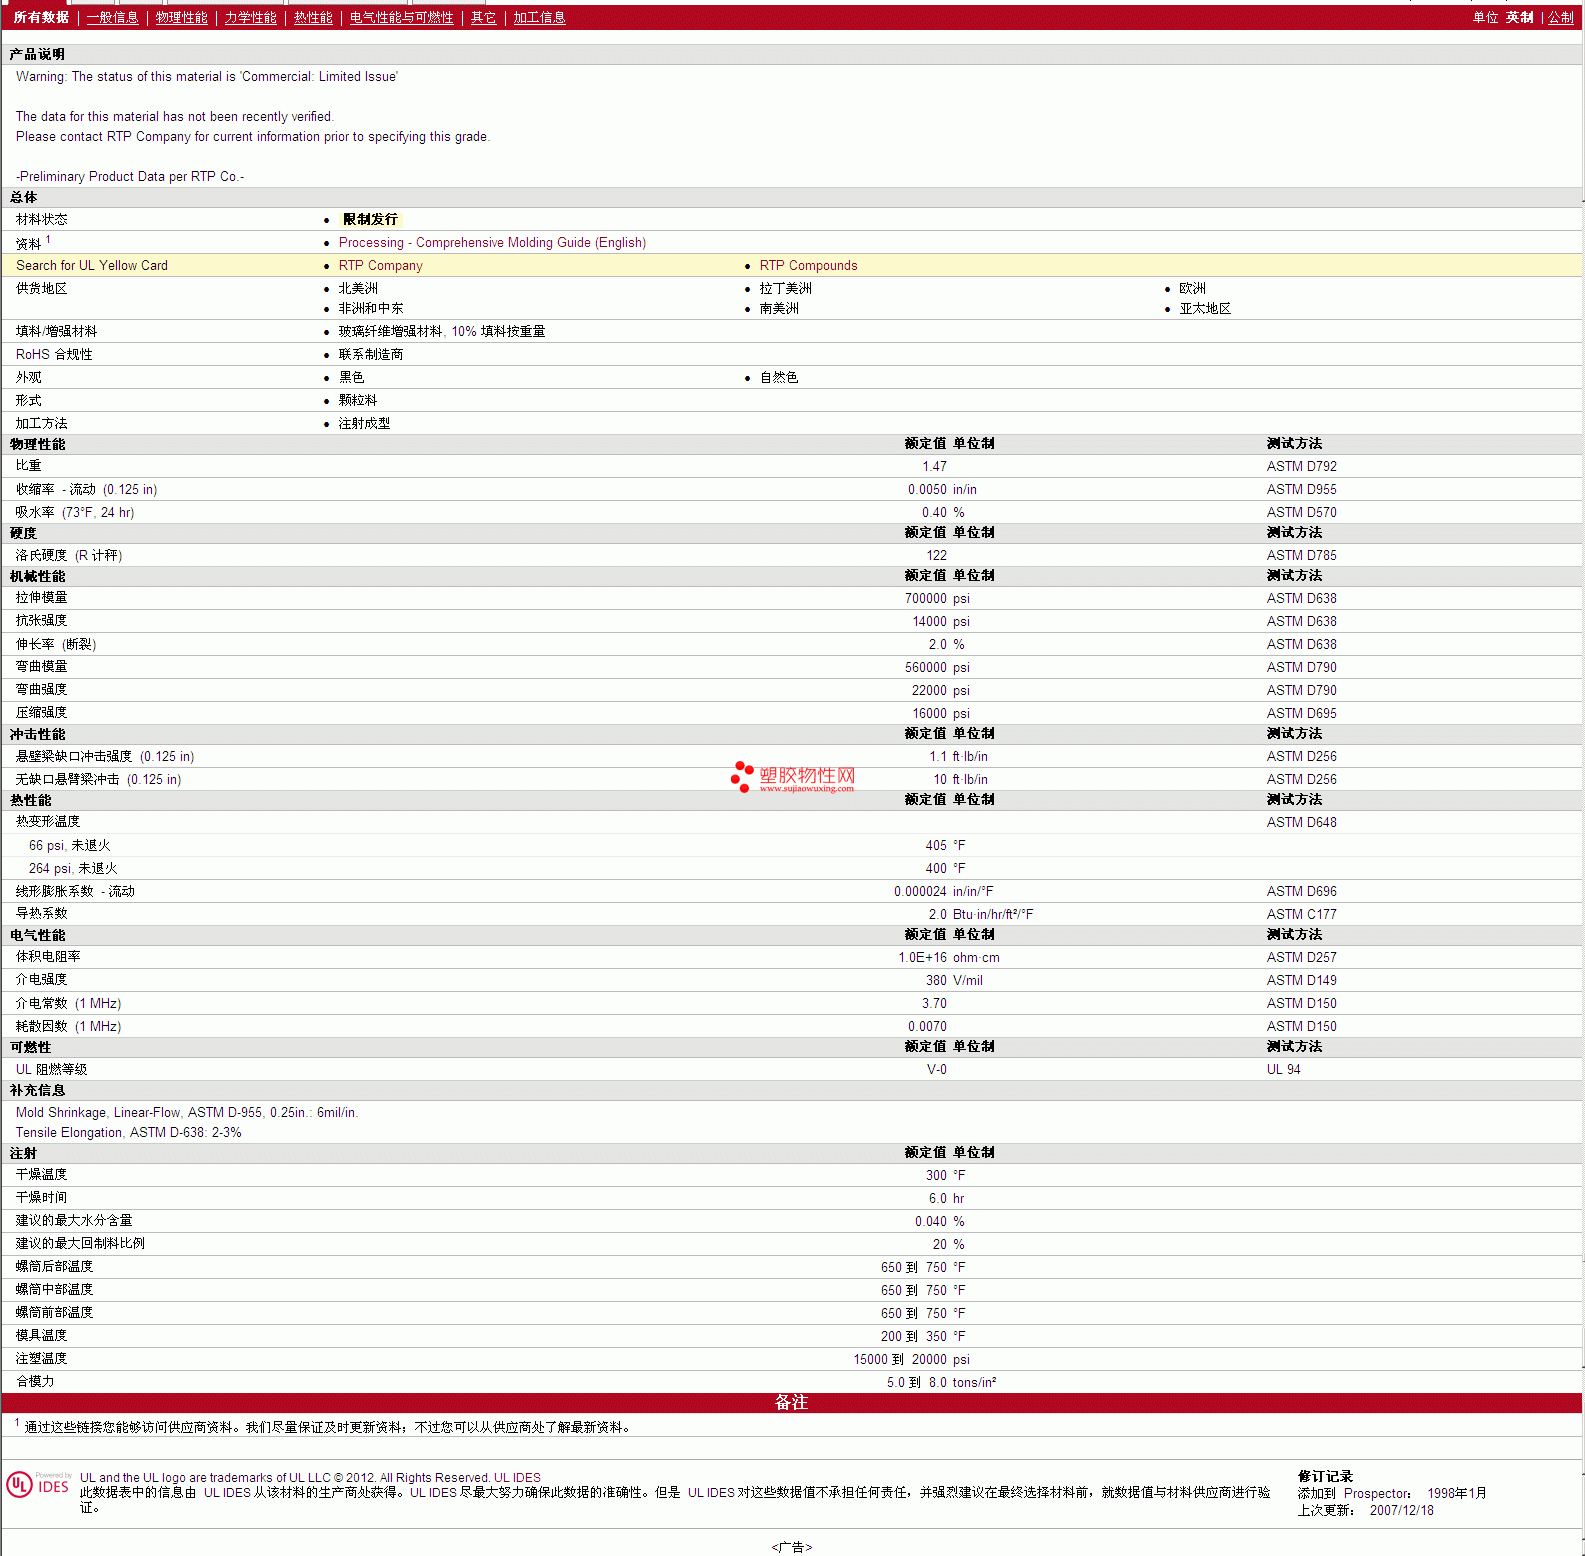Click the 玻璃纤维增强材料 filler description
The height and width of the screenshot is (1556, 1585).
pyautogui.click(x=441, y=331)
